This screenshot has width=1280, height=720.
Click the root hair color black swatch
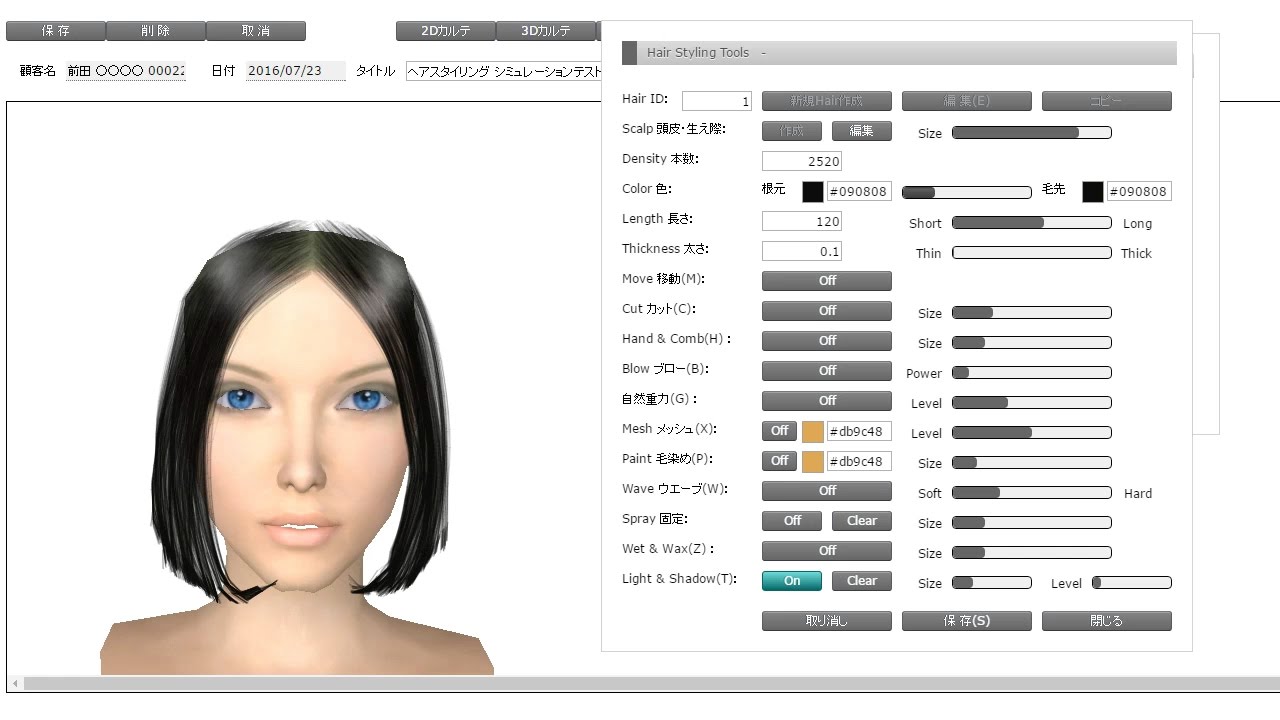pos(812,191)
